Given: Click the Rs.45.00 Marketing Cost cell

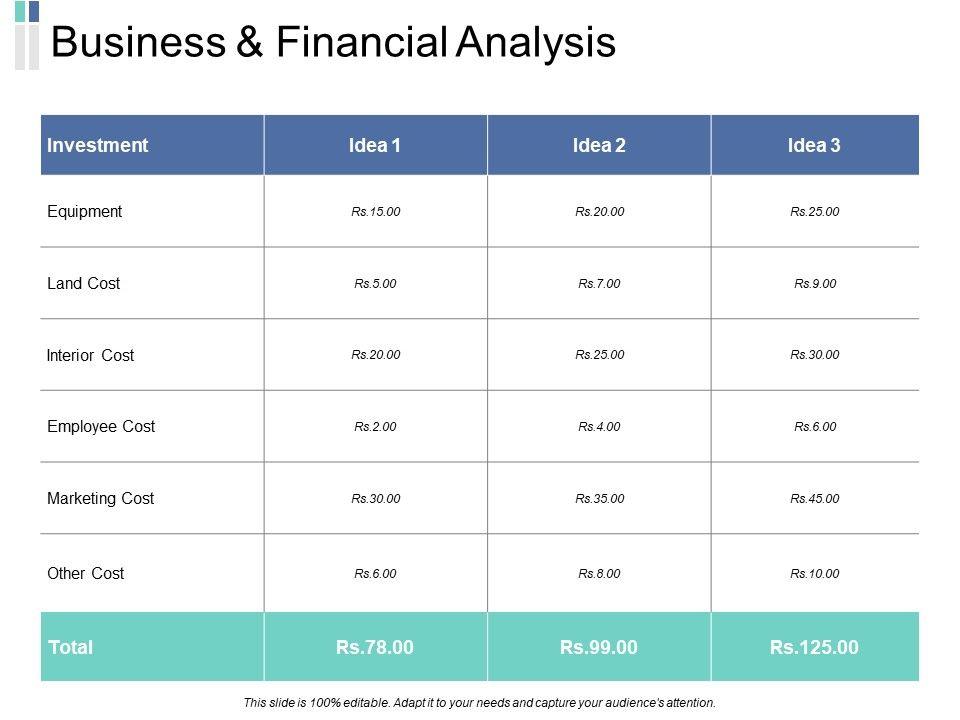Looking at the screenshot, I should [814, 498].
